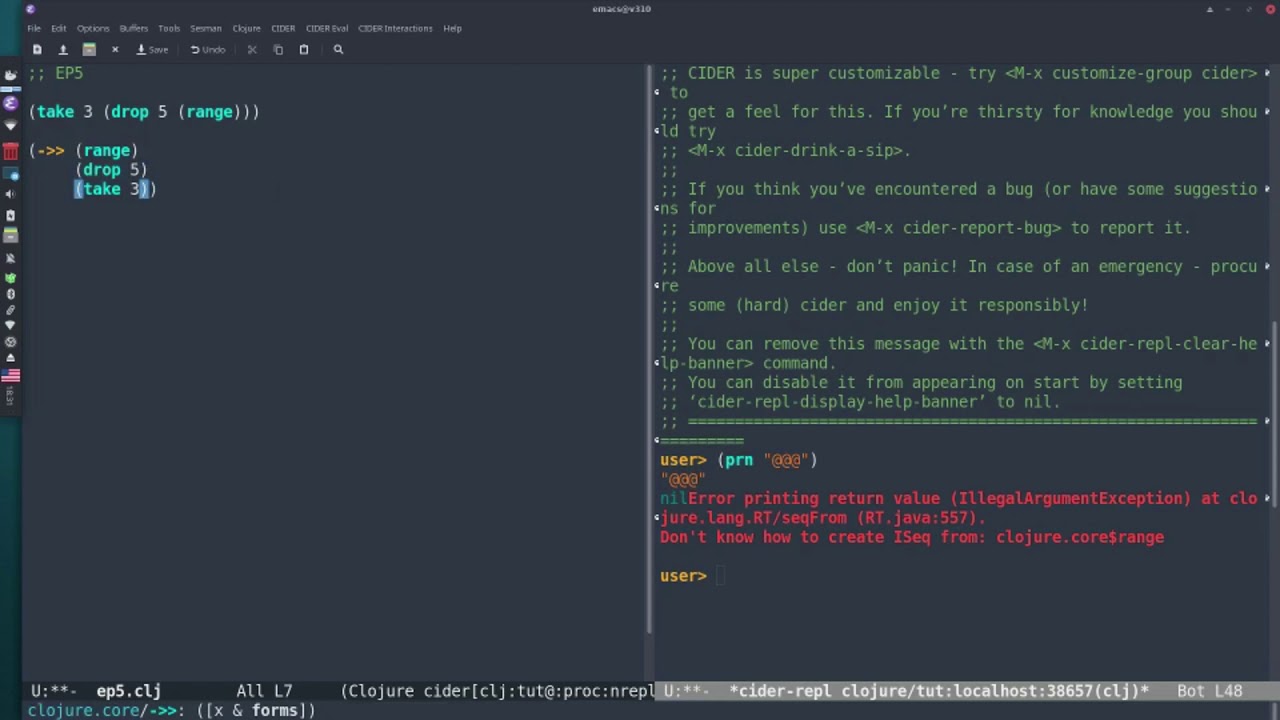
Task: Open the Edit menu
Action: 59,28
